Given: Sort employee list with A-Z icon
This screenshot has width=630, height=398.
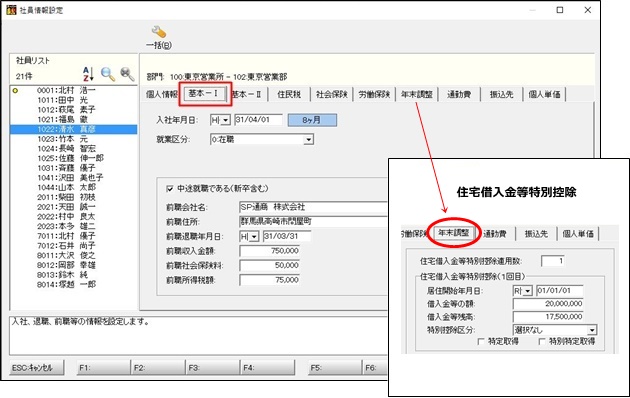Looking at the screenshot, I should click(x=88, y=74).
